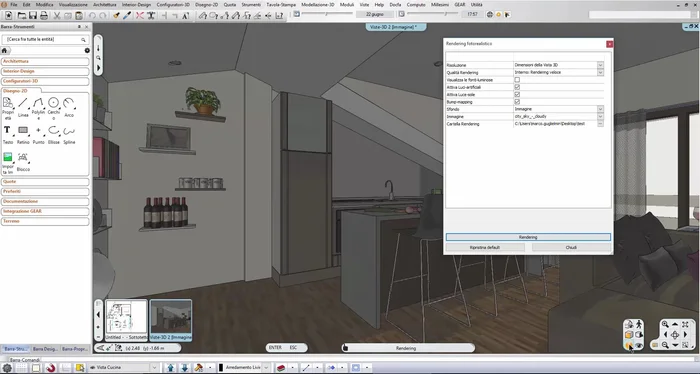Select the Testo text tool

(x=8, y=134)
